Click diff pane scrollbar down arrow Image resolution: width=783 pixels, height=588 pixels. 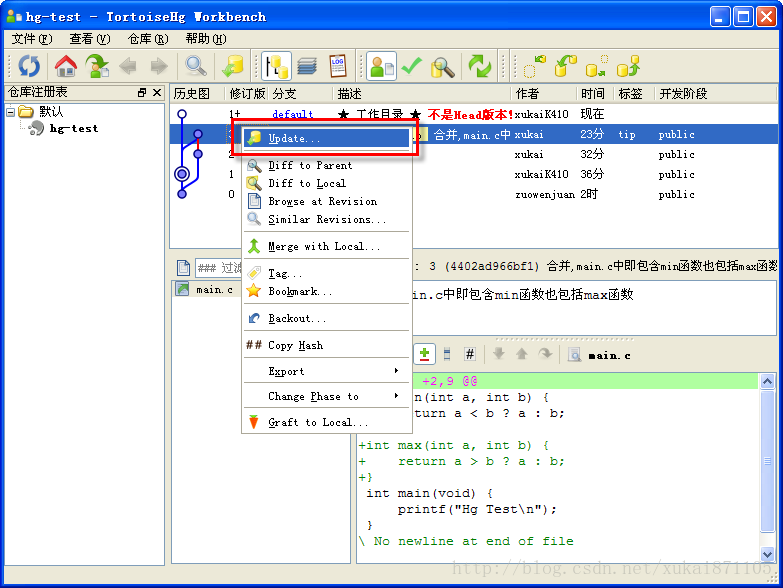point(767,554)
